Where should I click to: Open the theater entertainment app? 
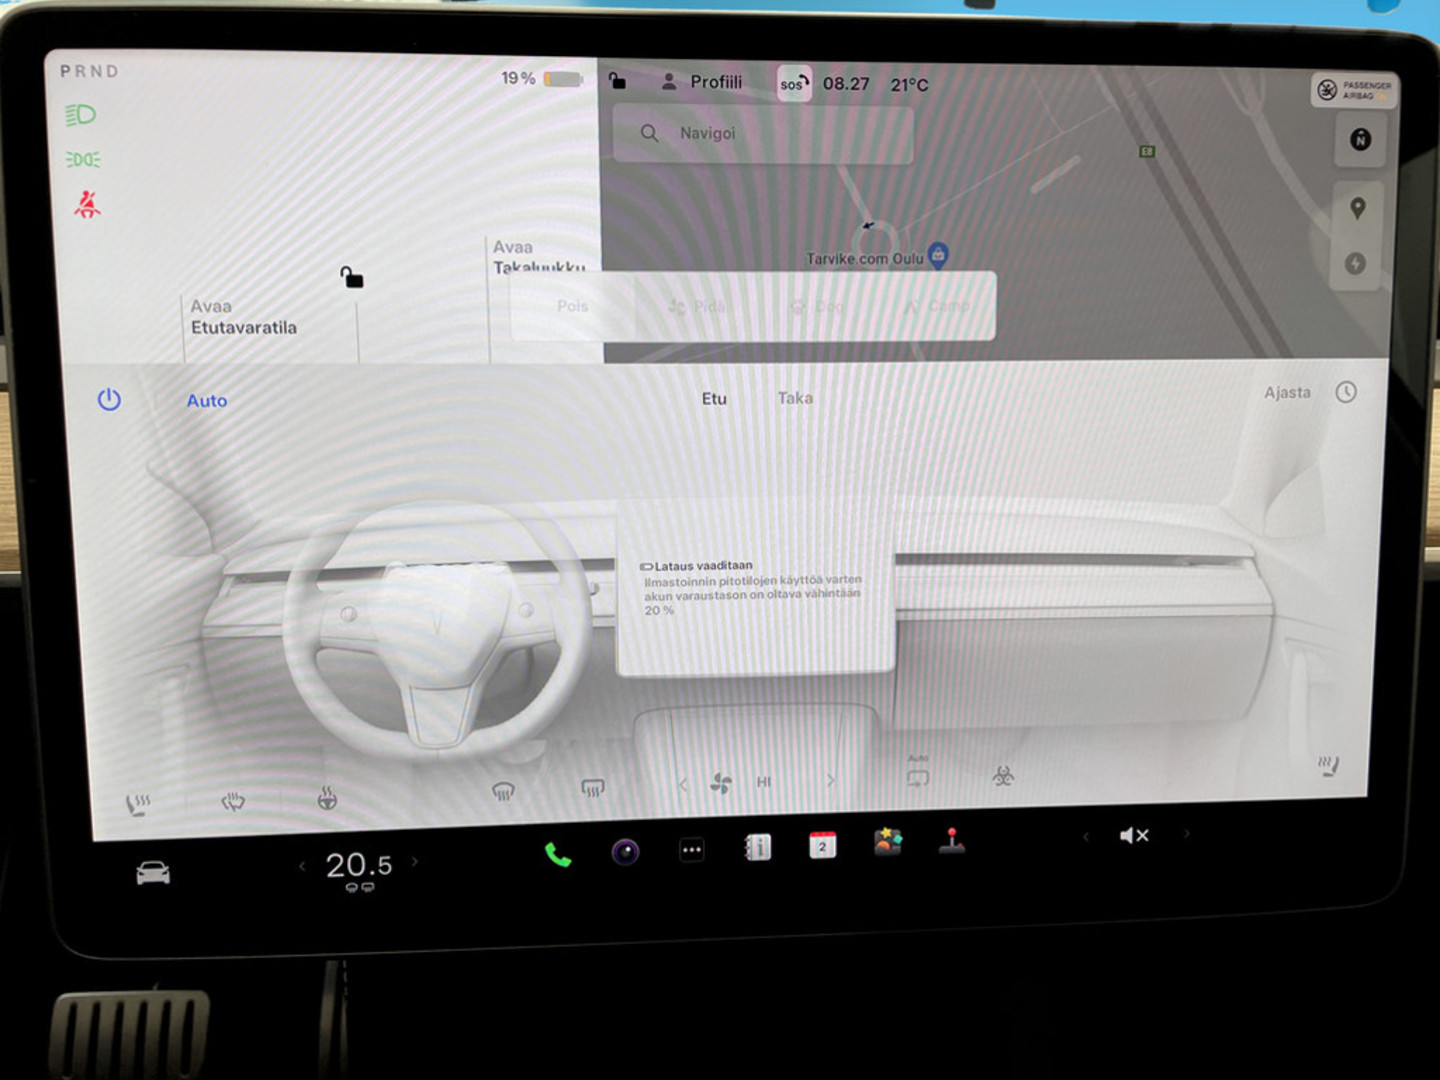887,843
